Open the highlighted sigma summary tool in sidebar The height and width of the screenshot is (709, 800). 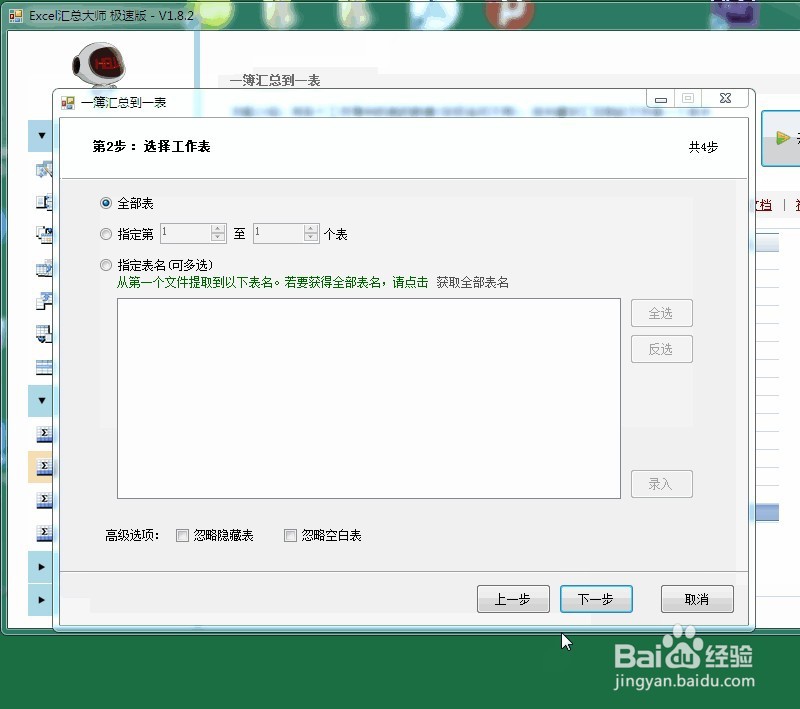(x=44, y=467)
